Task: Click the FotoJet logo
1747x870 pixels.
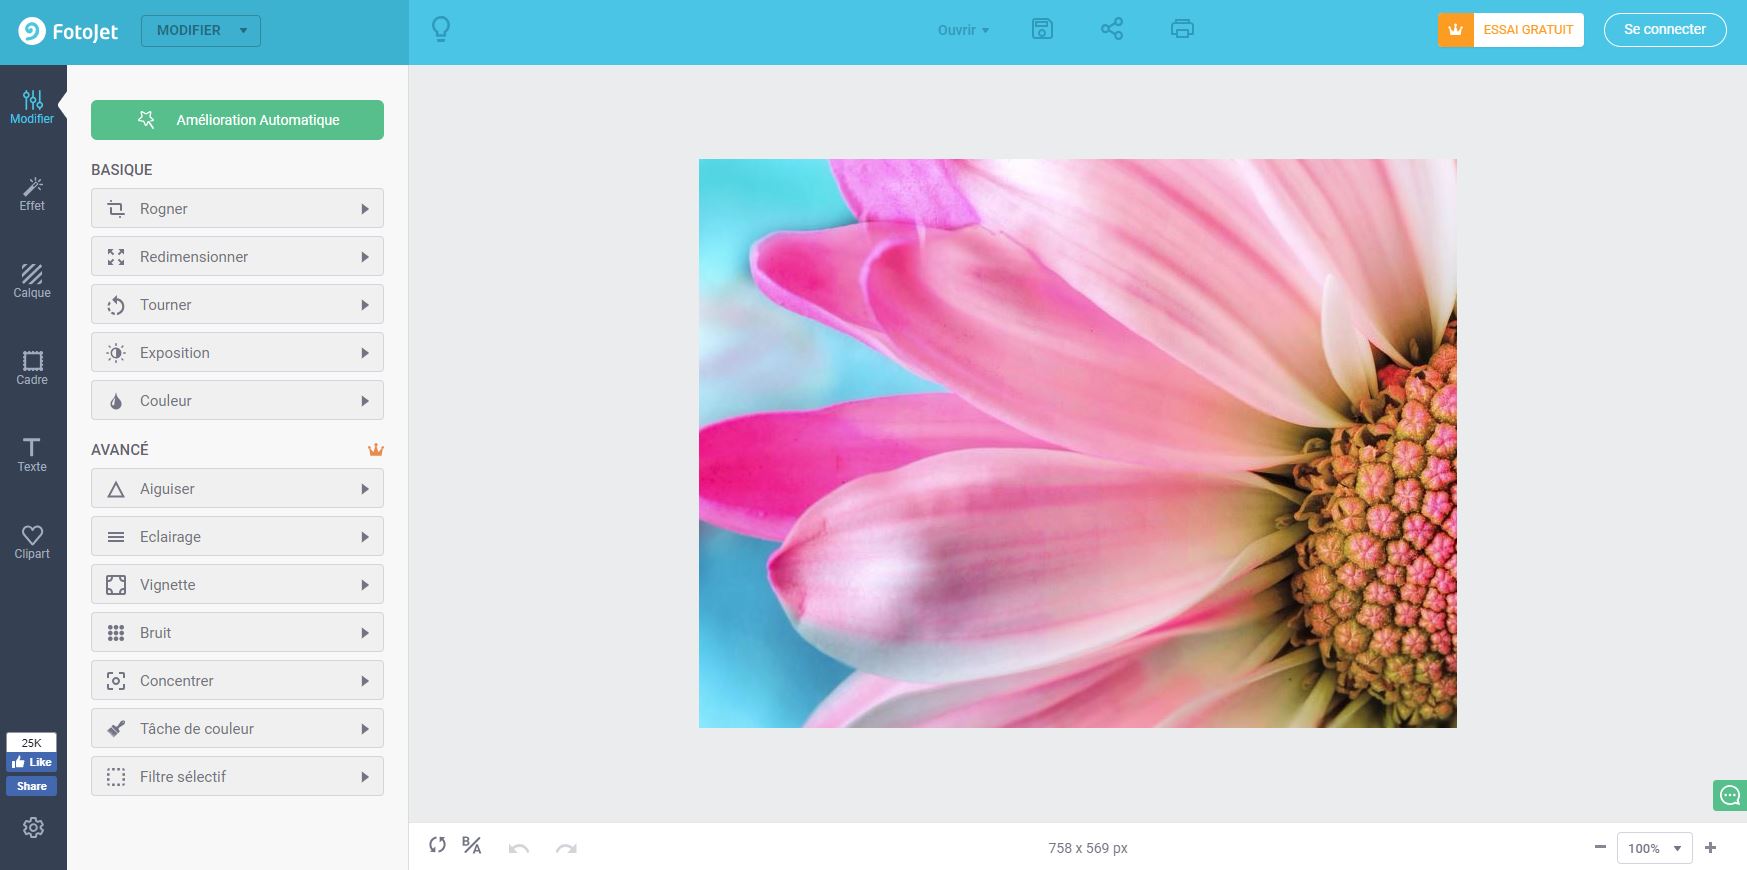Action: (x=68, y=32)
